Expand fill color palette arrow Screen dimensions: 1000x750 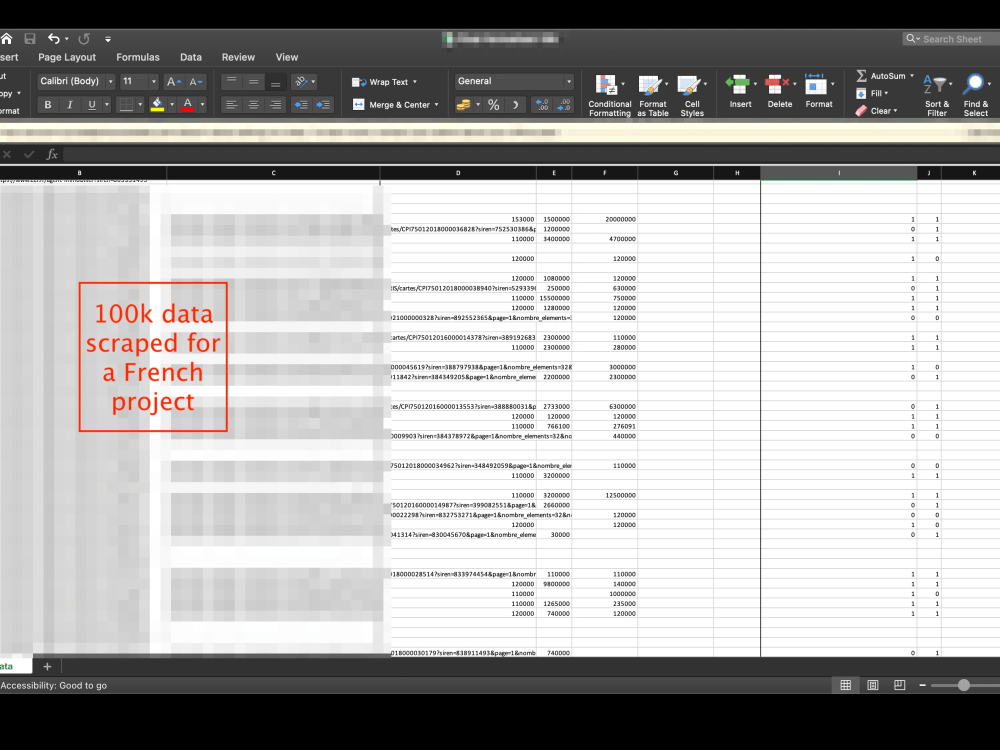[x=172, y=105]
